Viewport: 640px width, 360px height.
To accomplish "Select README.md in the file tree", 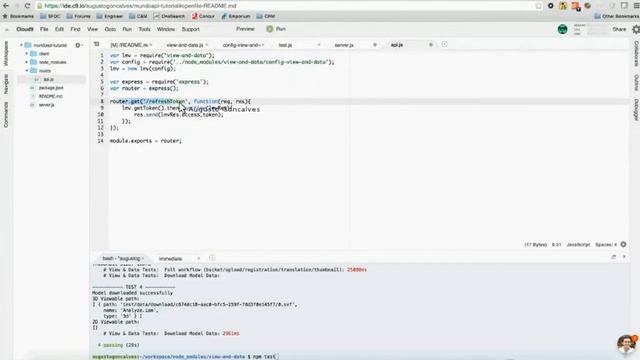I will pyautogui.click(x=51, y=96).
